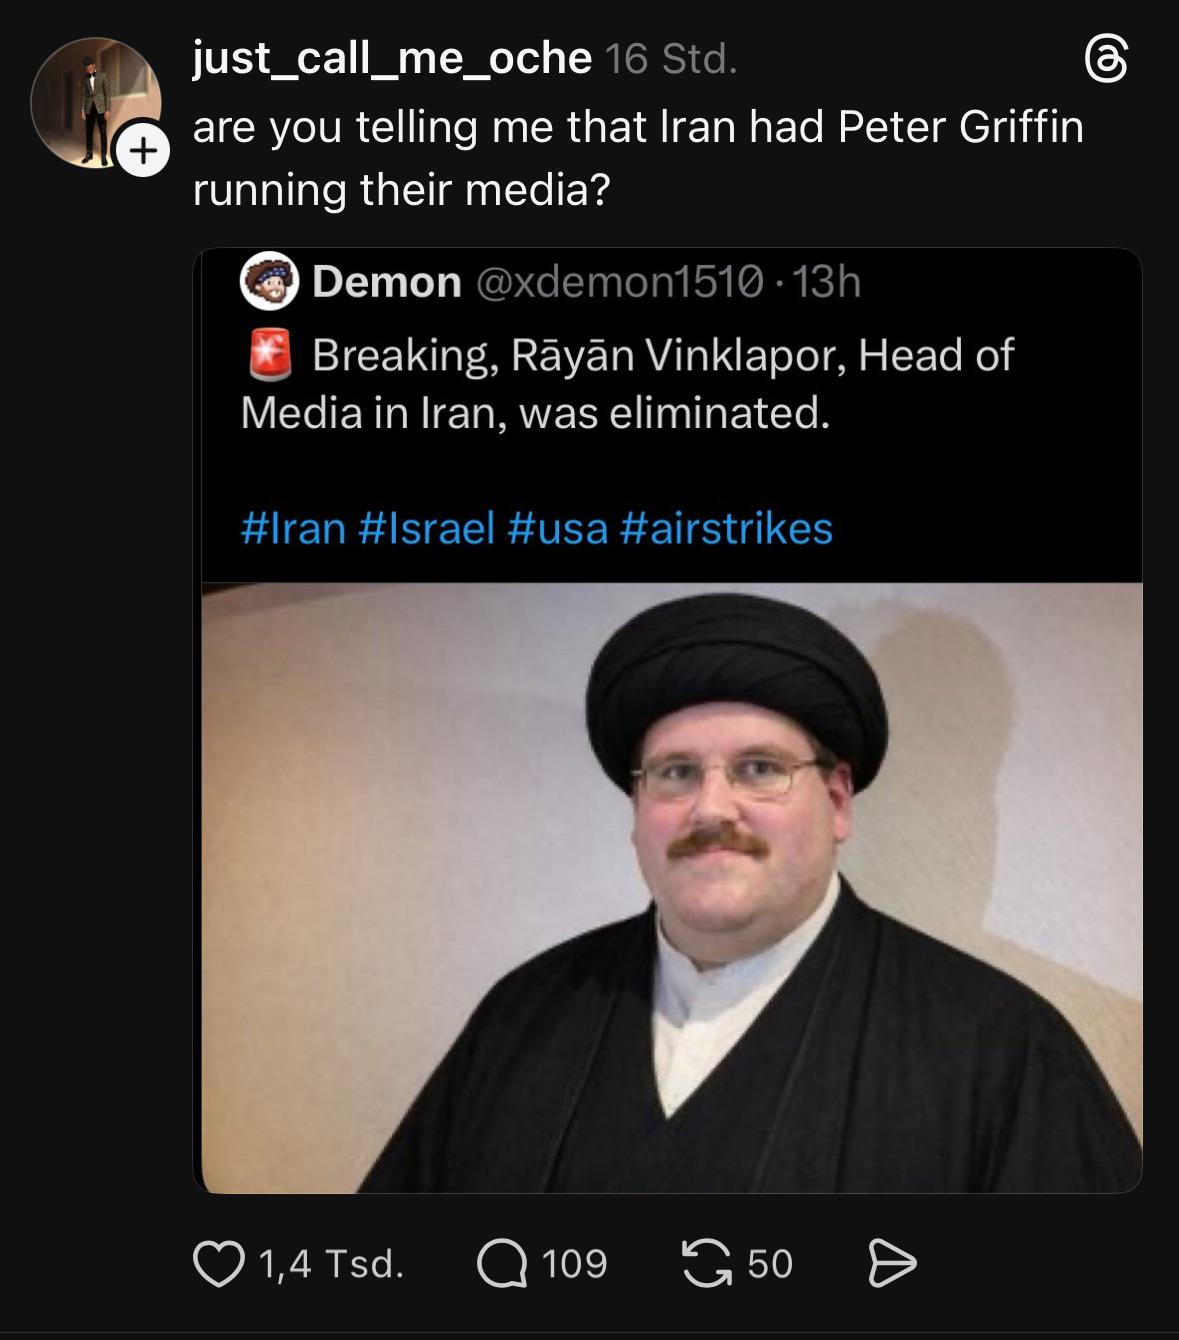This screenshot has width=1179, height=1340.
Task: Share the post with the paper plane icon
Action: (x=891, y=1264)
